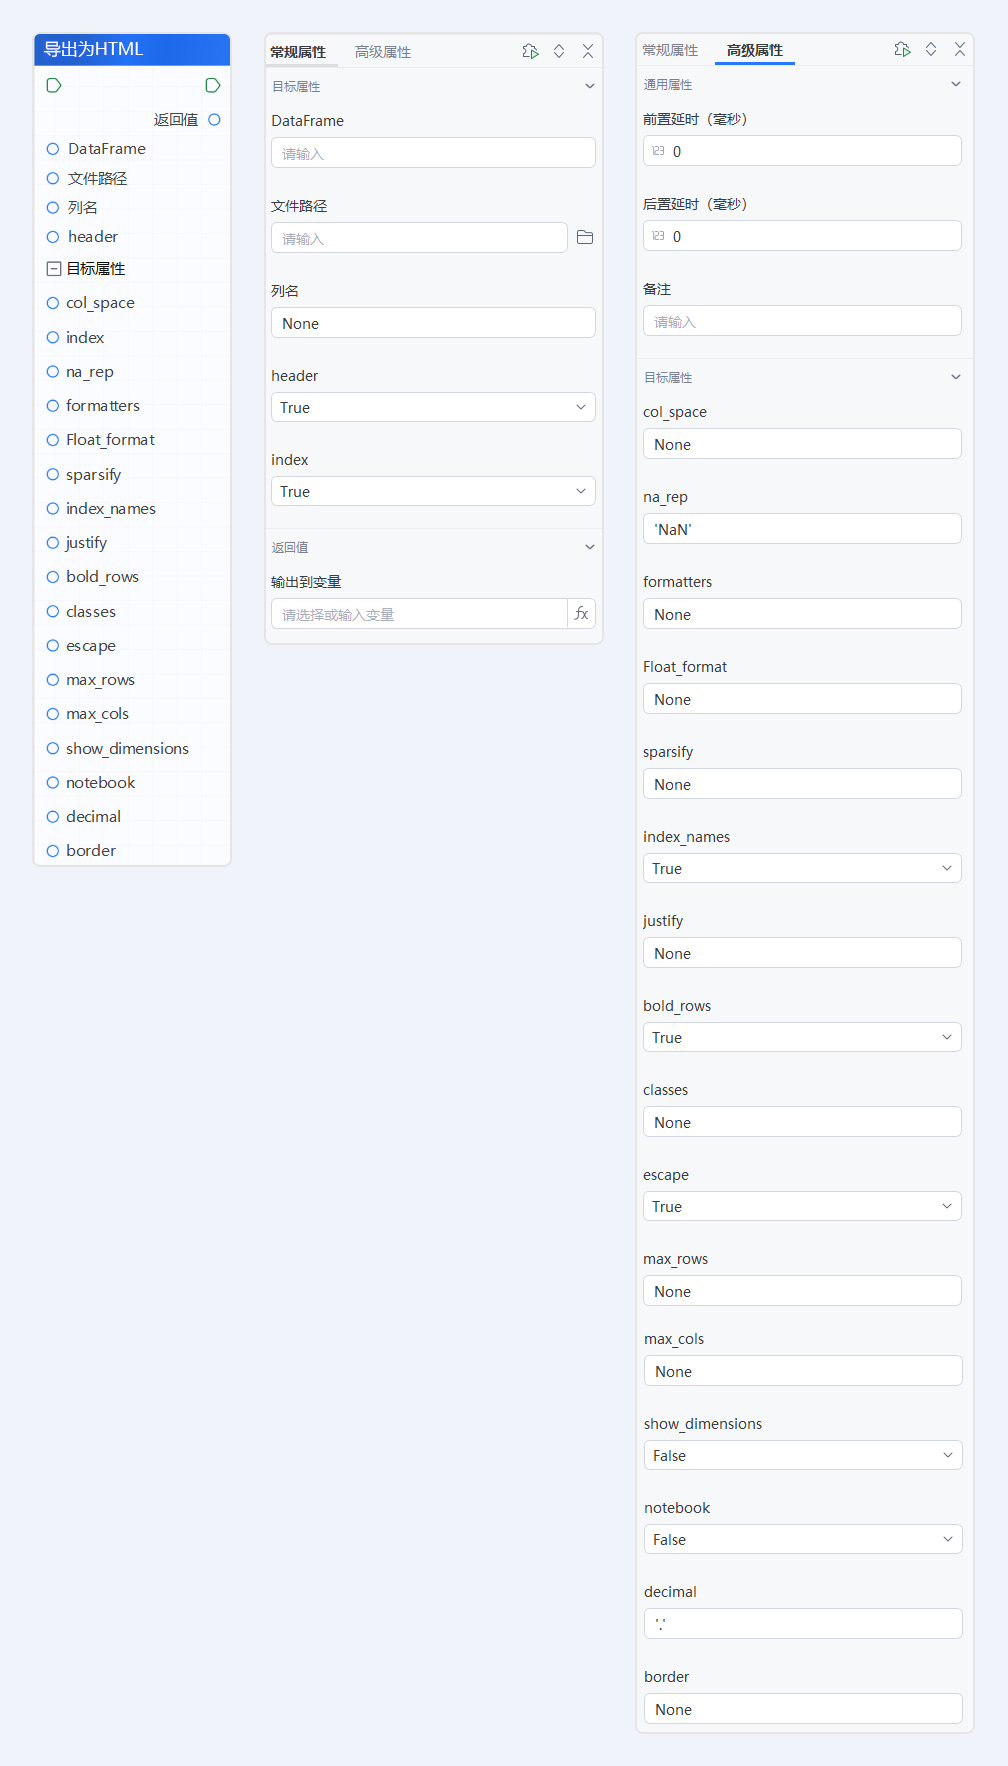Open the bold_rows dropdown
Screen dimensions: 1008x1766
(802, 1038)
